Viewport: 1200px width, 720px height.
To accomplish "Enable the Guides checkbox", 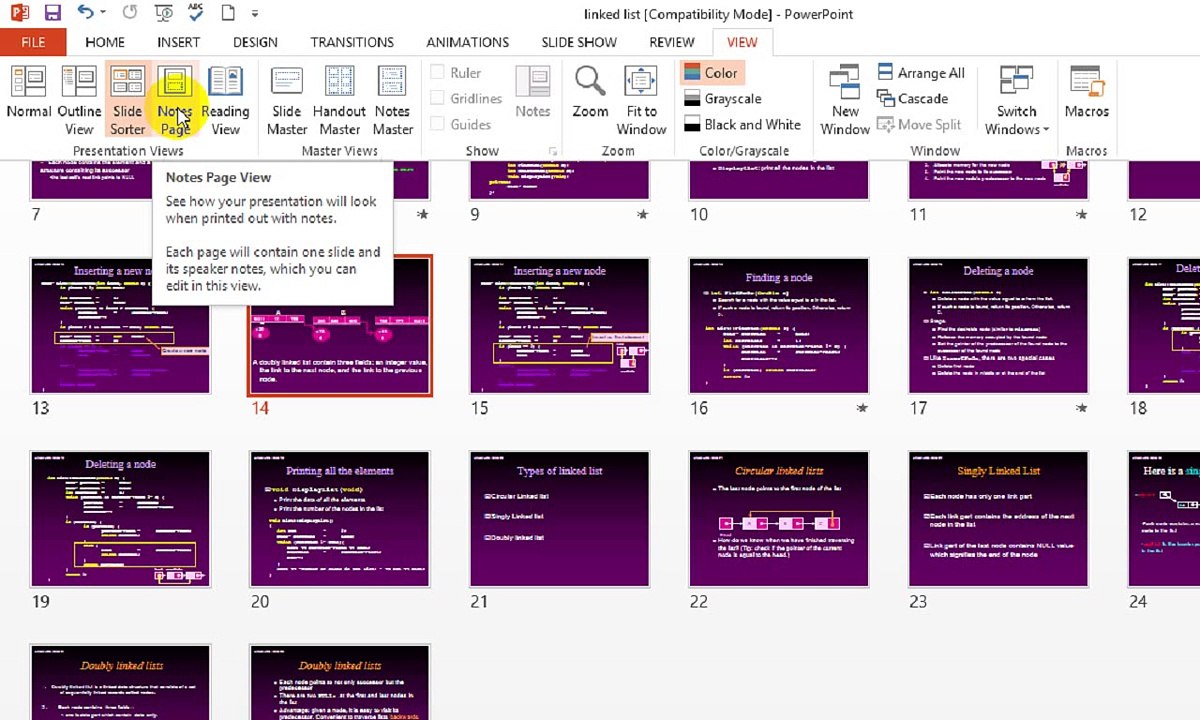I will click(x=437, y=124).
